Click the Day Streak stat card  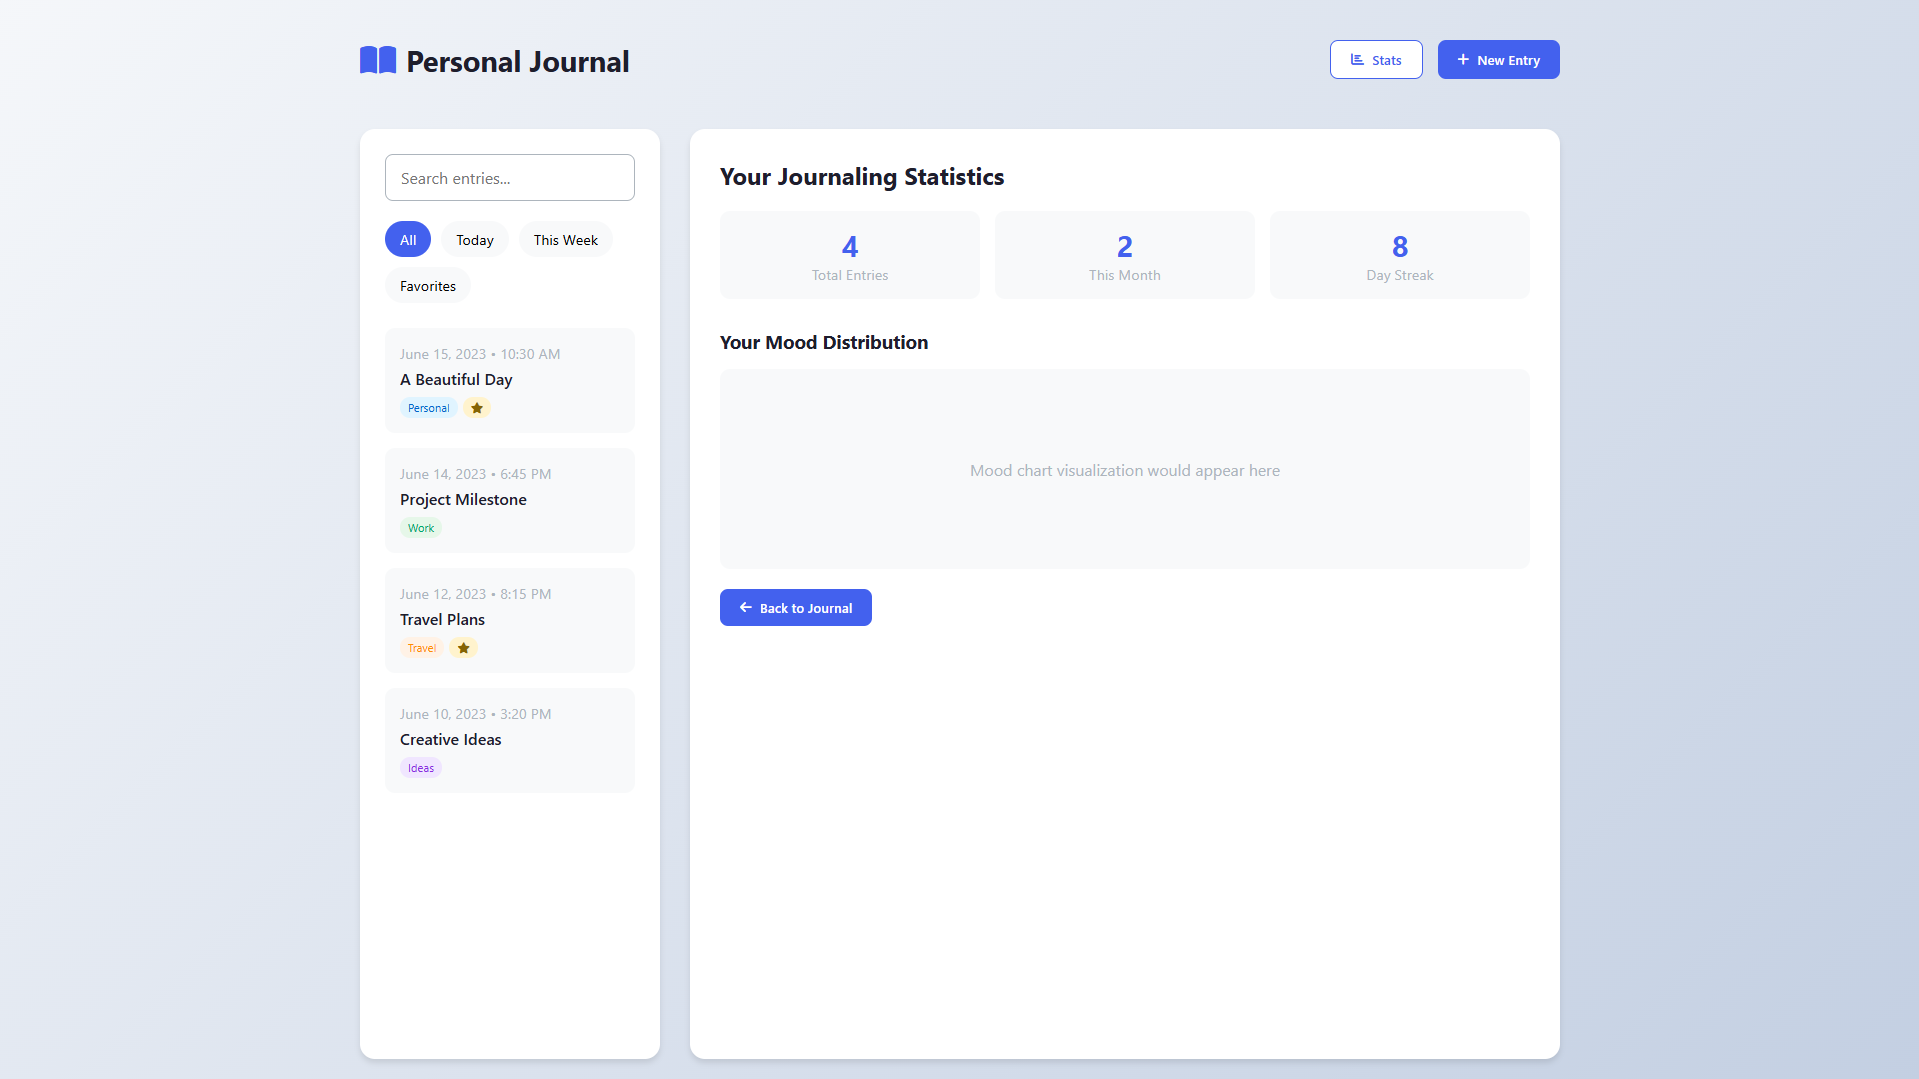click(1399, 255)
